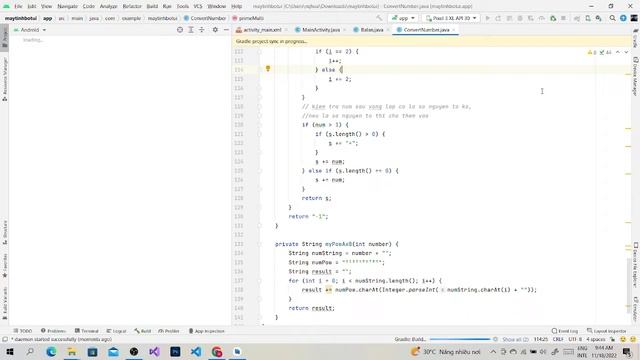
Task: Open Microsoft Edge from the taskbar
Action: pyautogui.click(x=51, y=351)
